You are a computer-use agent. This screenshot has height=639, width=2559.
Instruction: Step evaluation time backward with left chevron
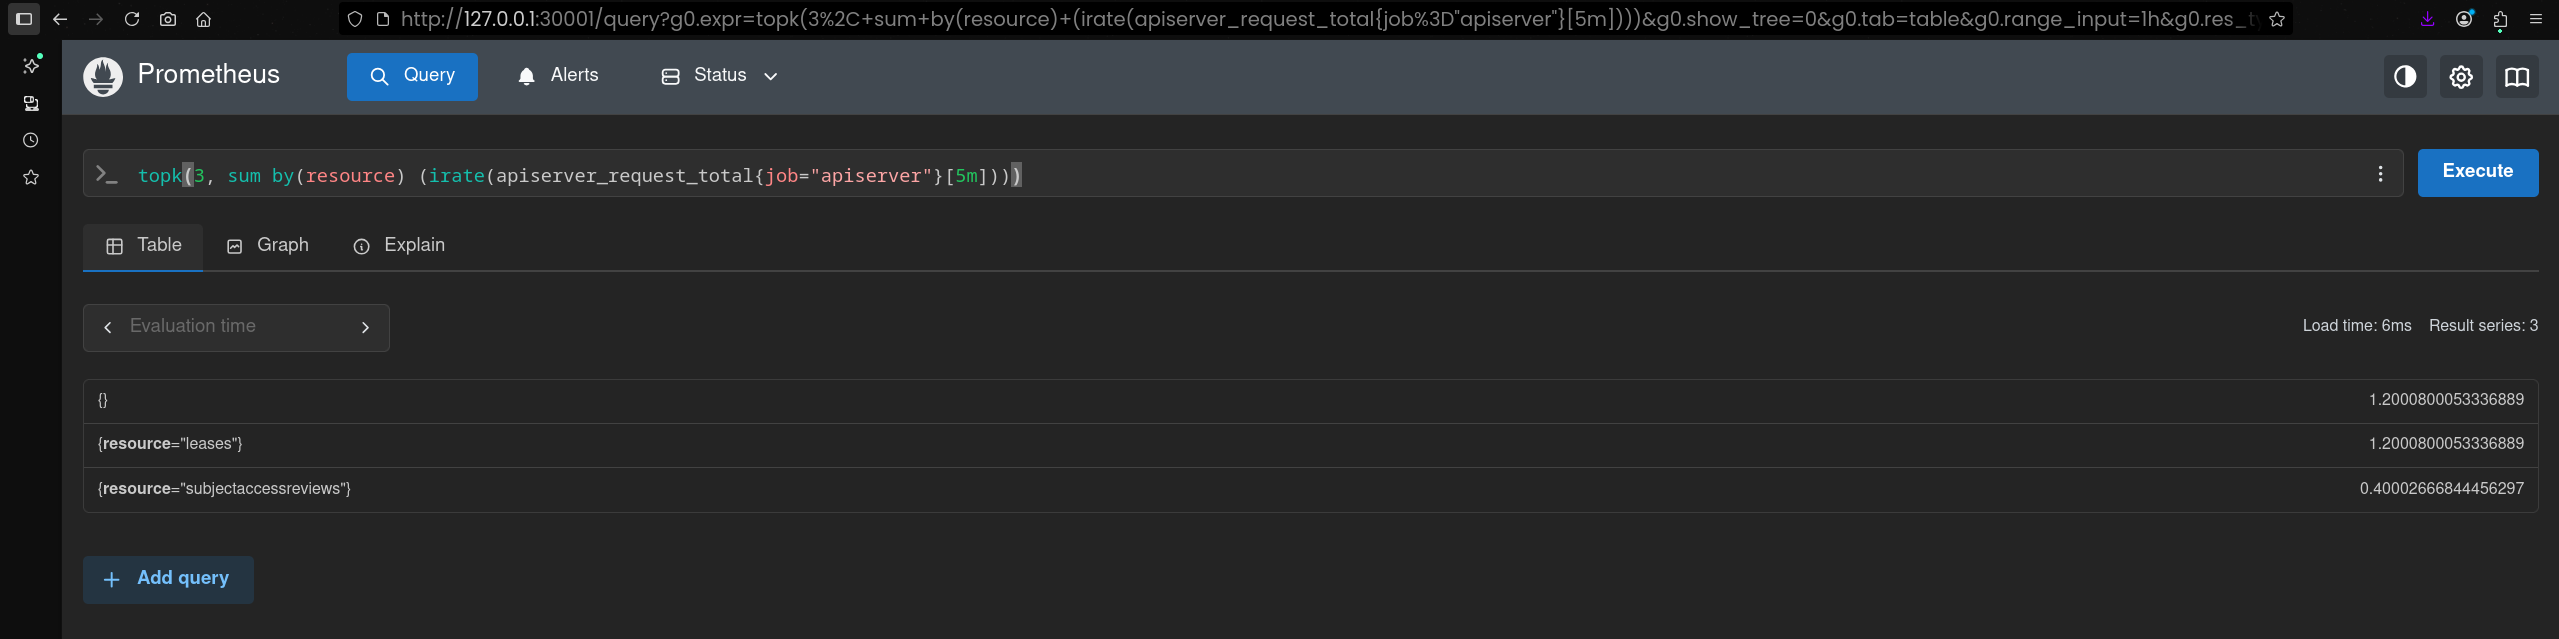pos(108,327)
